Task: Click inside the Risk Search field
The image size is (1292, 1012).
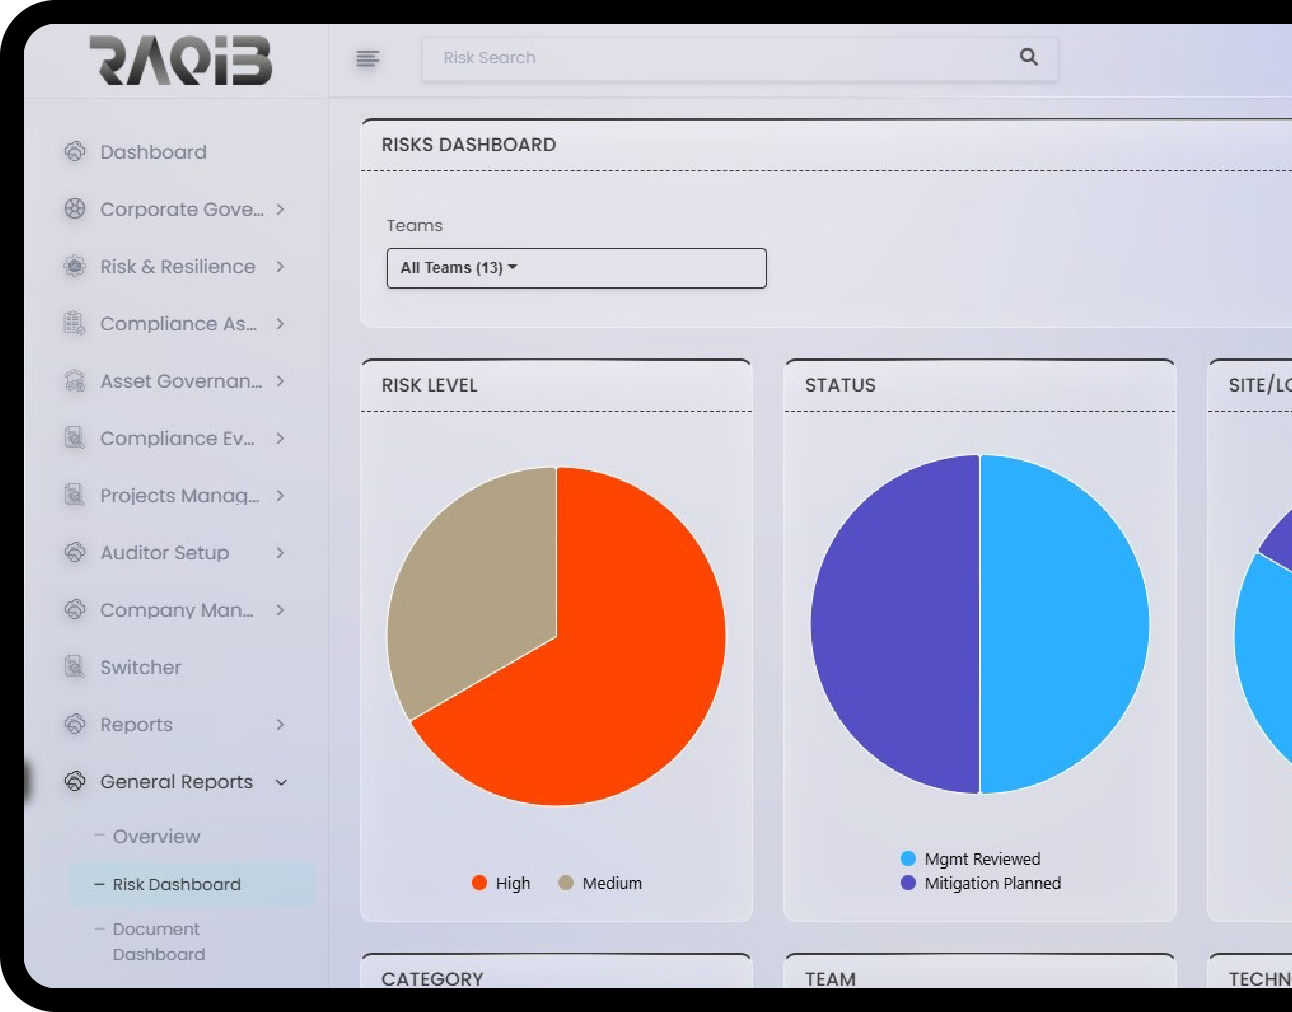Action: pyautogui.click(x=720, y=58)
